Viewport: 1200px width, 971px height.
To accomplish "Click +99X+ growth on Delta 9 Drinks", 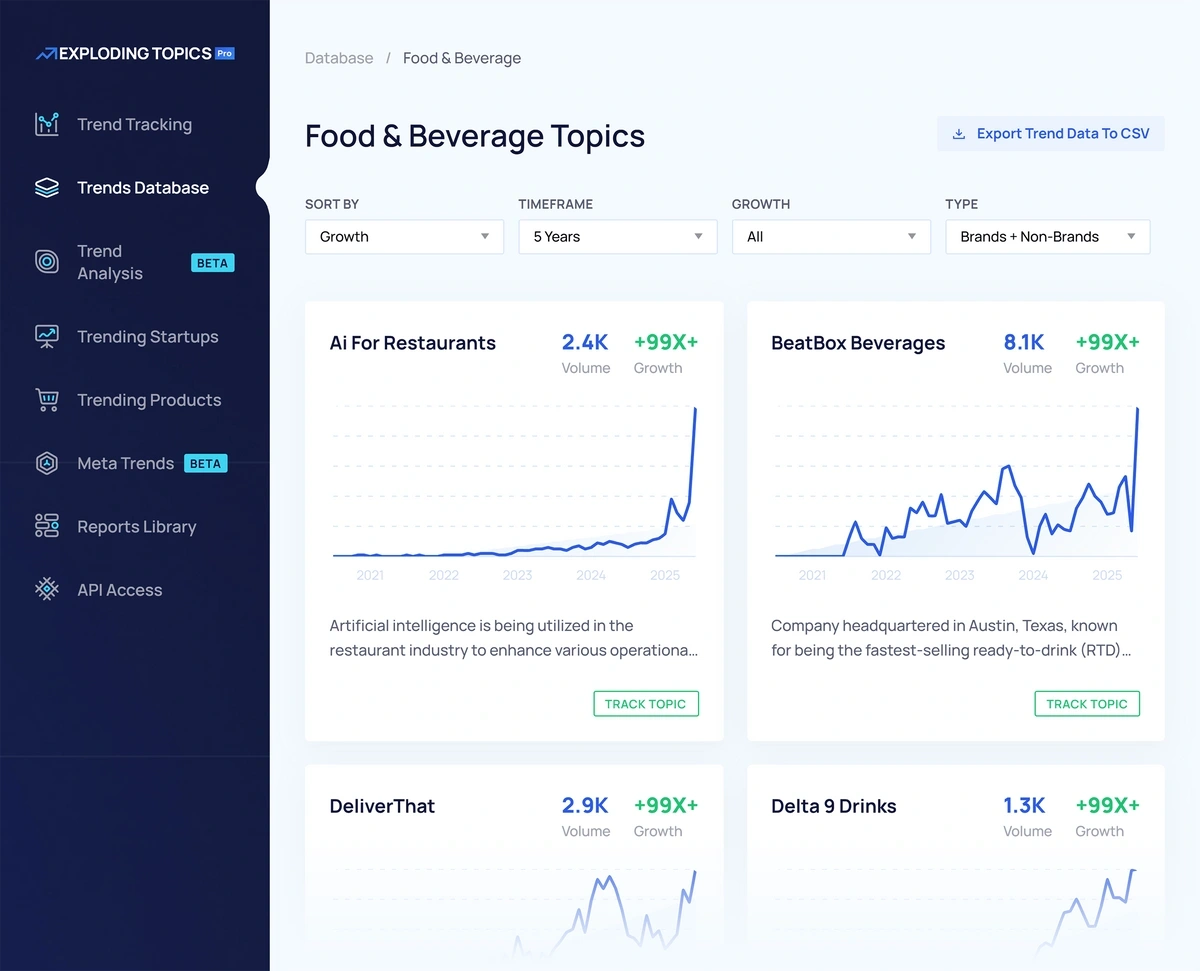I will pos(1107,806).
